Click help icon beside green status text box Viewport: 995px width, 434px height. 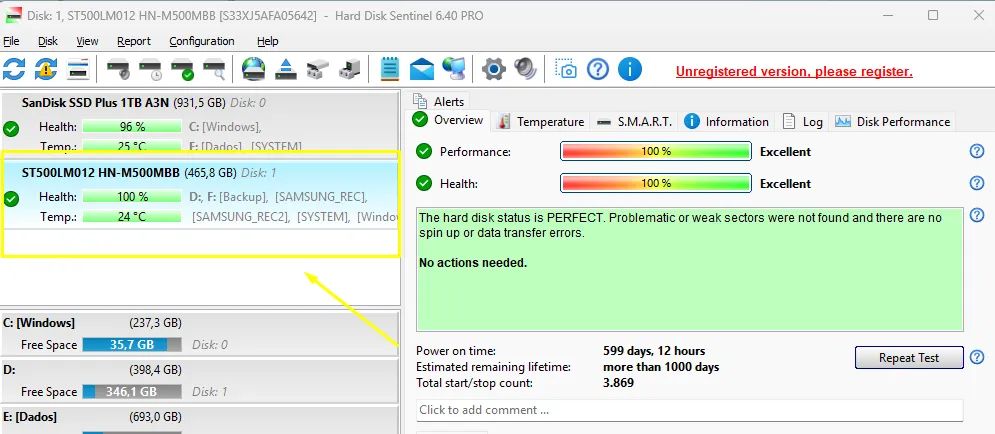click(x=977, y=216)
